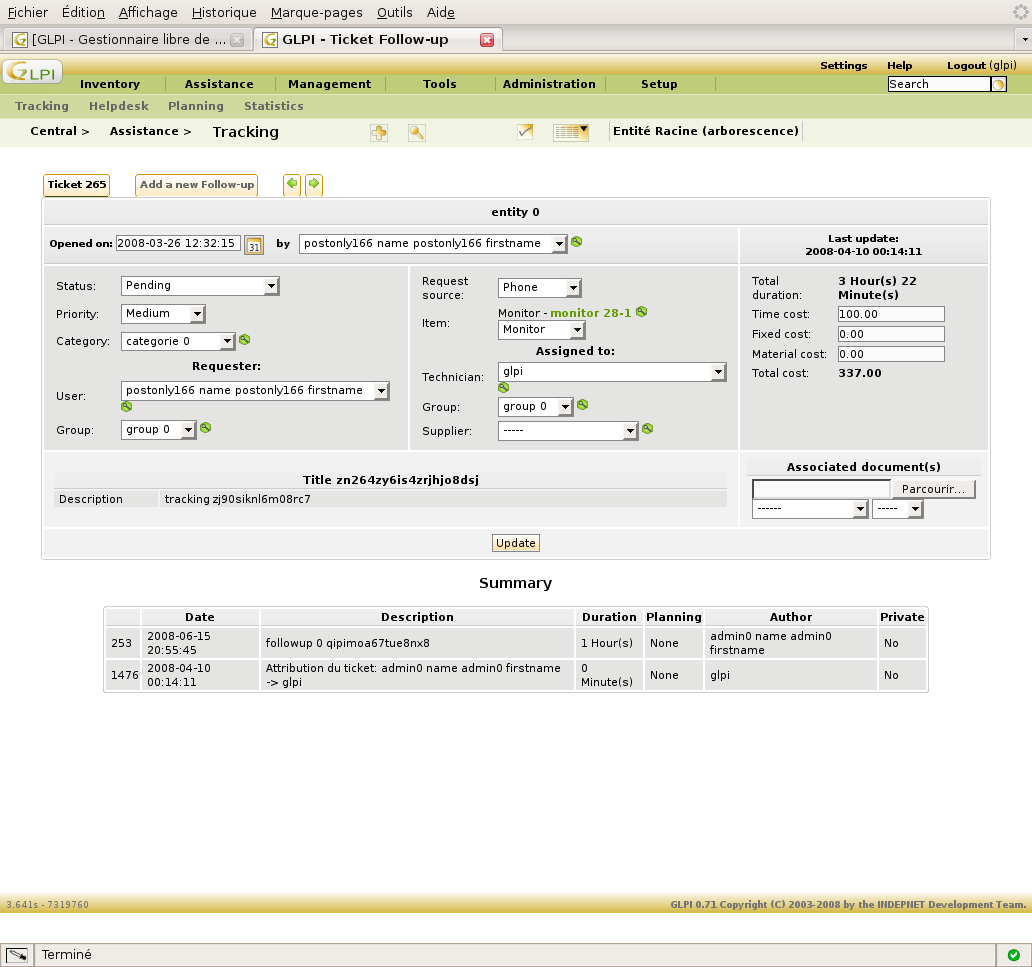Screen dimensions: 1032x967
Task: Open the Supplier dropdown
Action: [568, 431]
